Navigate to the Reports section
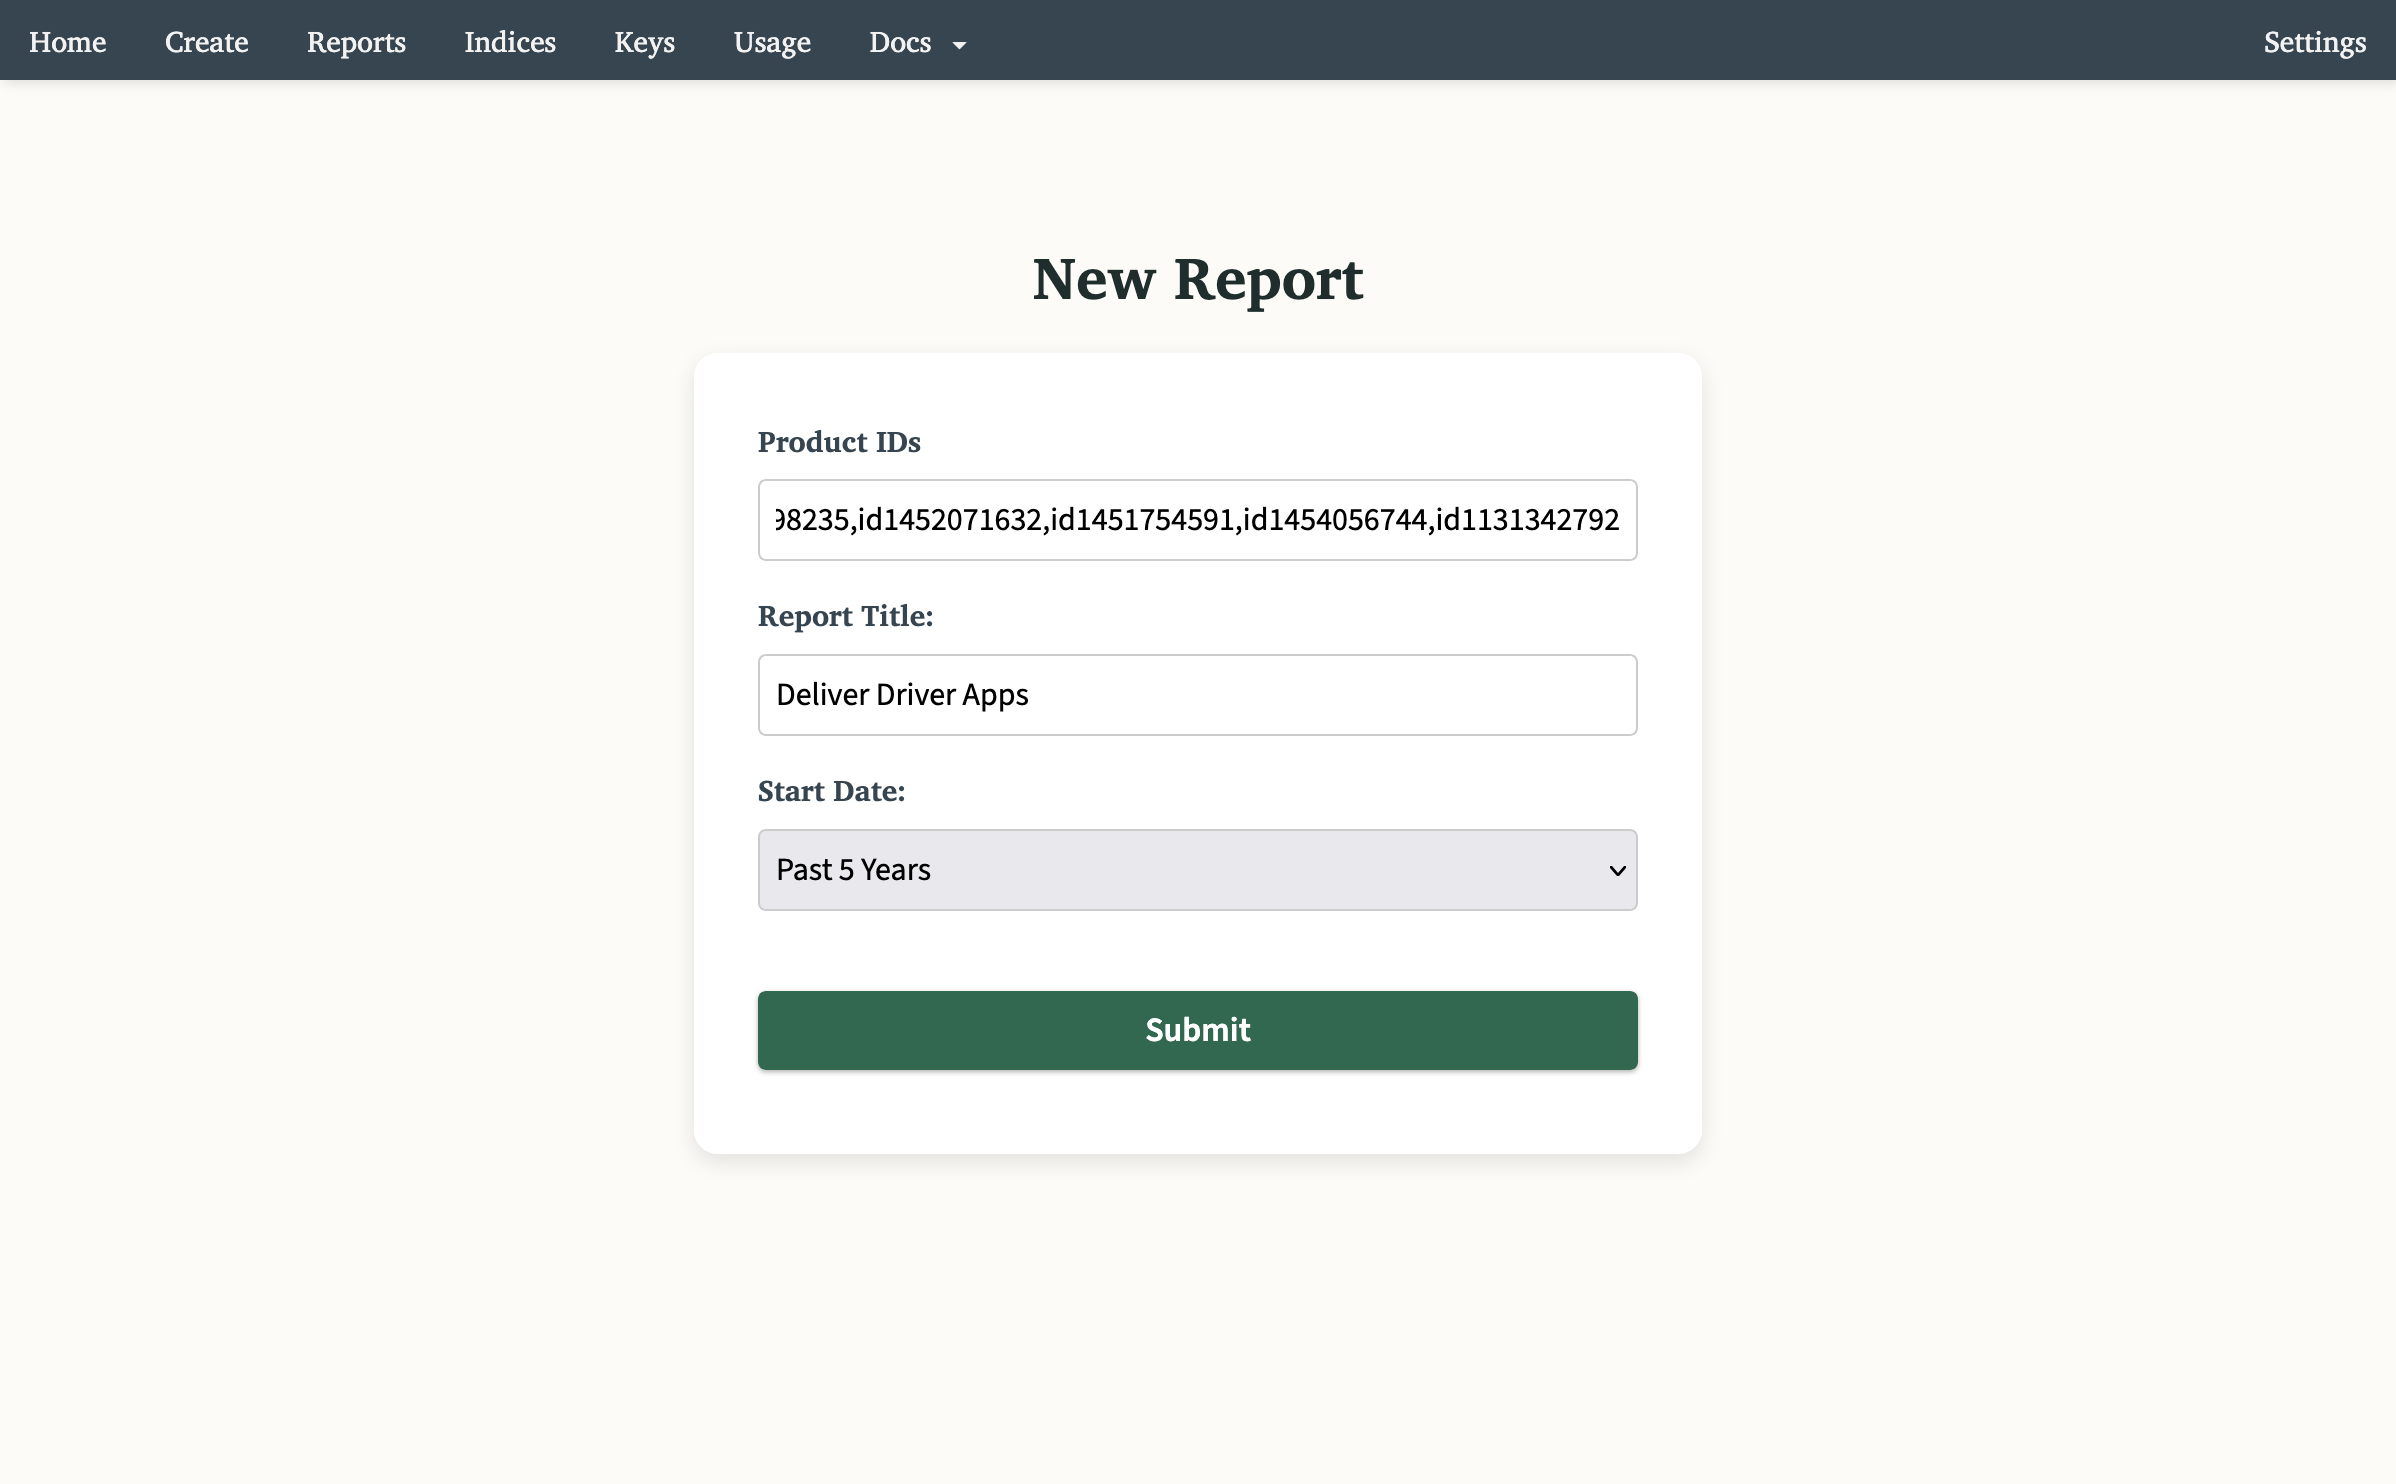The height and width of the screenshot is (1484, 2396). pyautogui.click(x=356, y=42)
